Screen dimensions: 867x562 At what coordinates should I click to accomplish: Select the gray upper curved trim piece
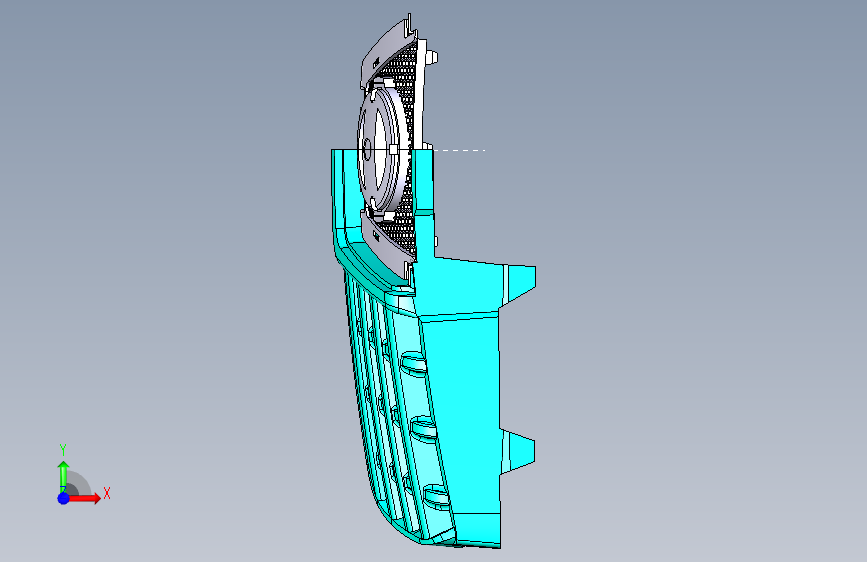(387, 53)
